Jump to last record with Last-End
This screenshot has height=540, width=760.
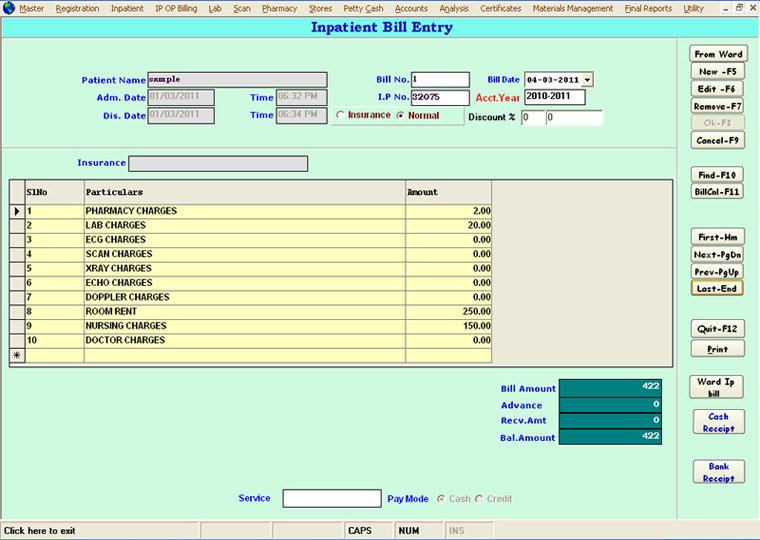[718, 288]
